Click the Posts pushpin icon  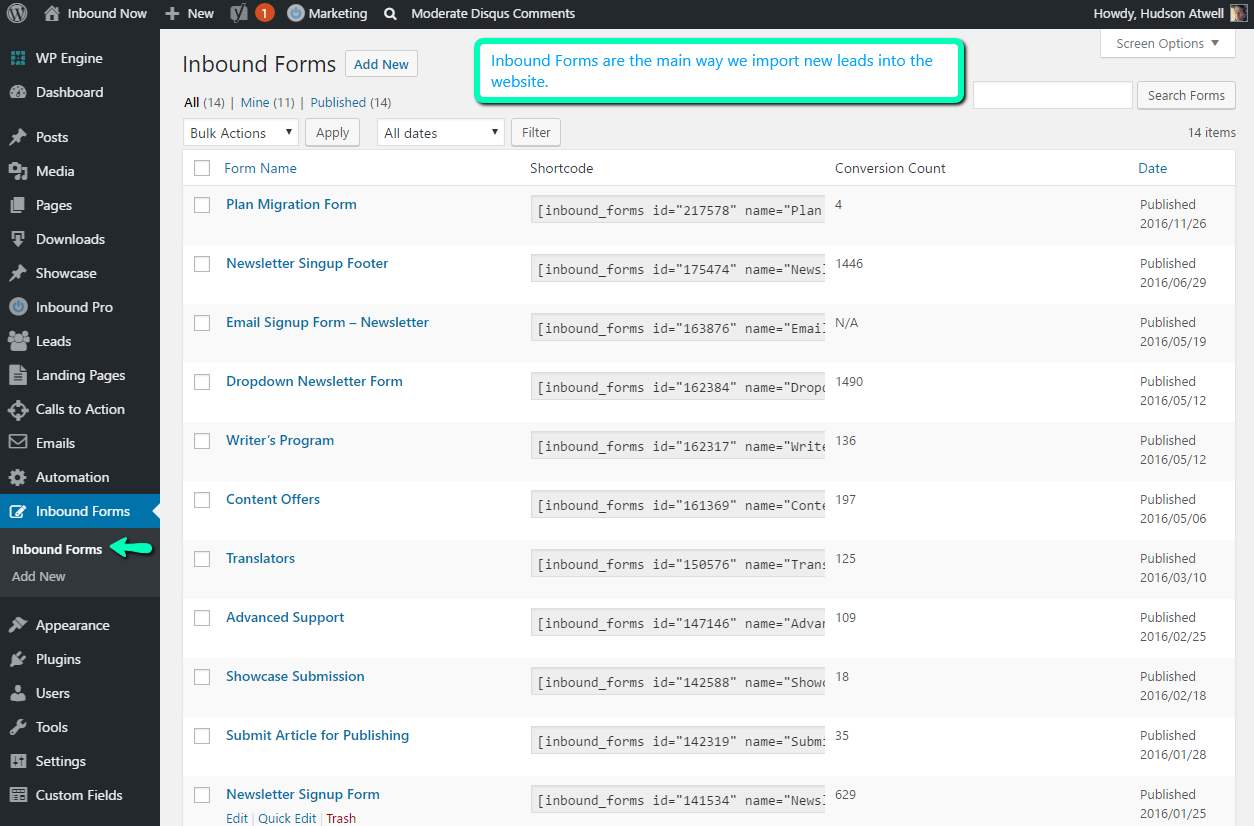tap(18, 137)
